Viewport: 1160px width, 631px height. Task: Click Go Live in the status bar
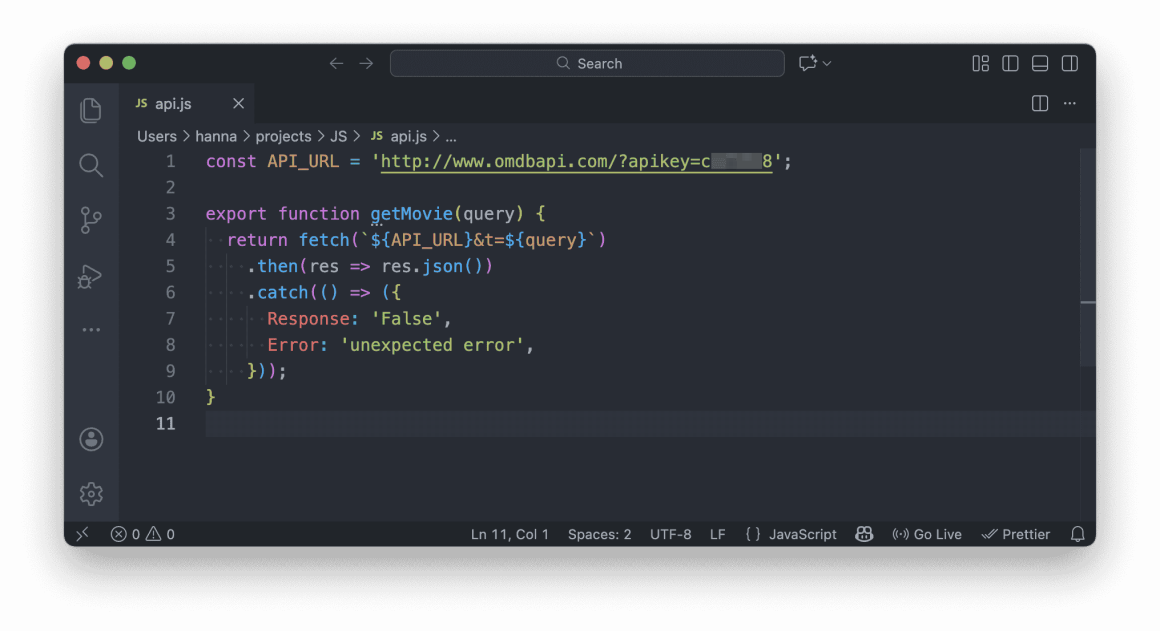pyautogui.click(x=927, y=534)
